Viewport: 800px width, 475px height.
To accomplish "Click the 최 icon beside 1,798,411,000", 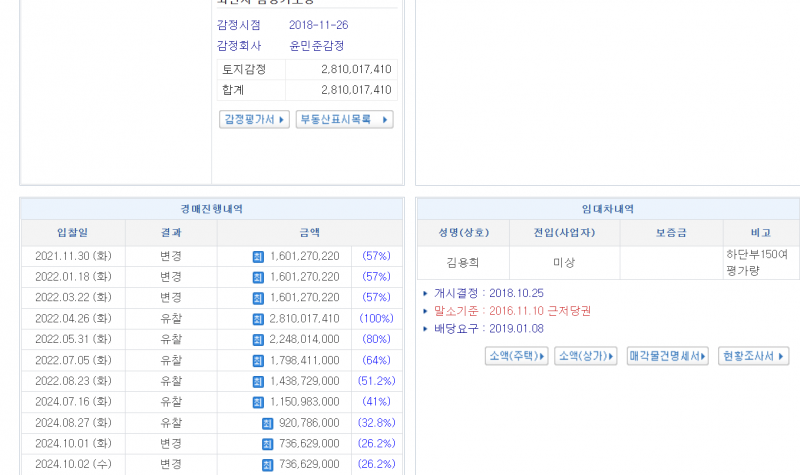I will (x=258, y=360).
